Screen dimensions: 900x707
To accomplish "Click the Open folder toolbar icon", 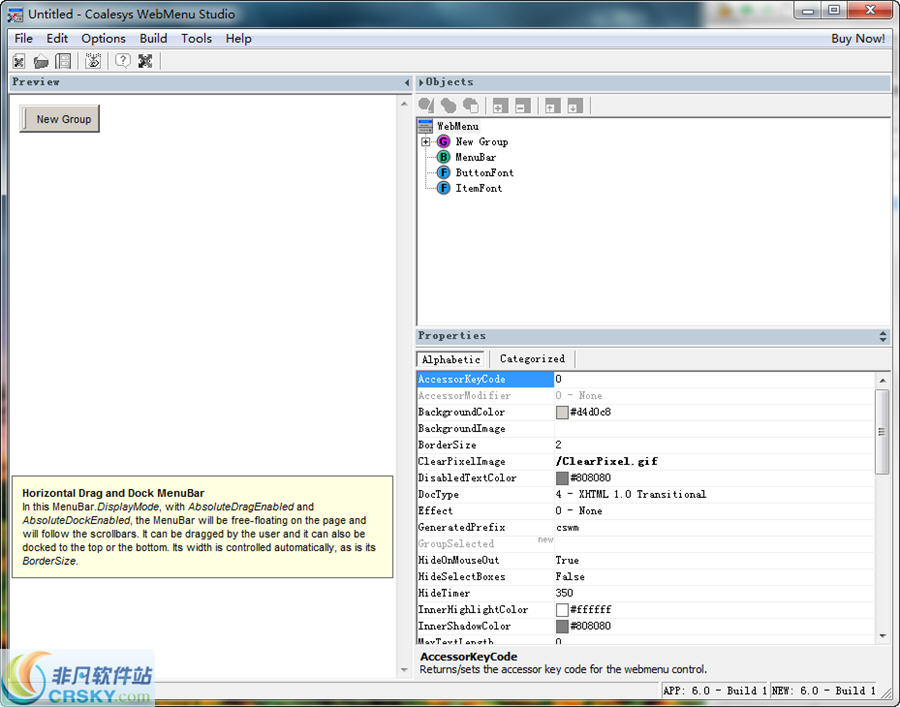I will pyautogui.click(x=41, y=61).
